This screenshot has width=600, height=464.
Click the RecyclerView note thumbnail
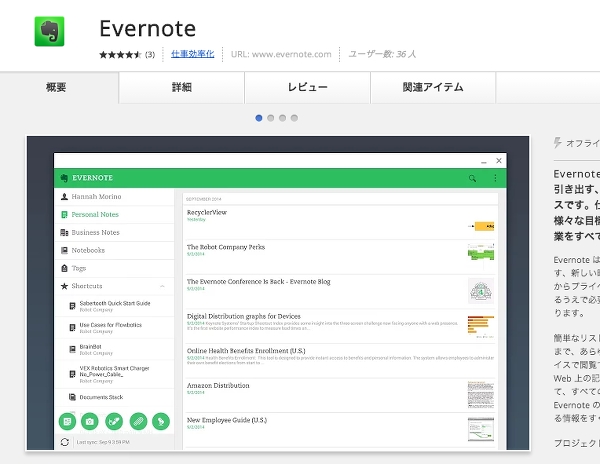481,226
